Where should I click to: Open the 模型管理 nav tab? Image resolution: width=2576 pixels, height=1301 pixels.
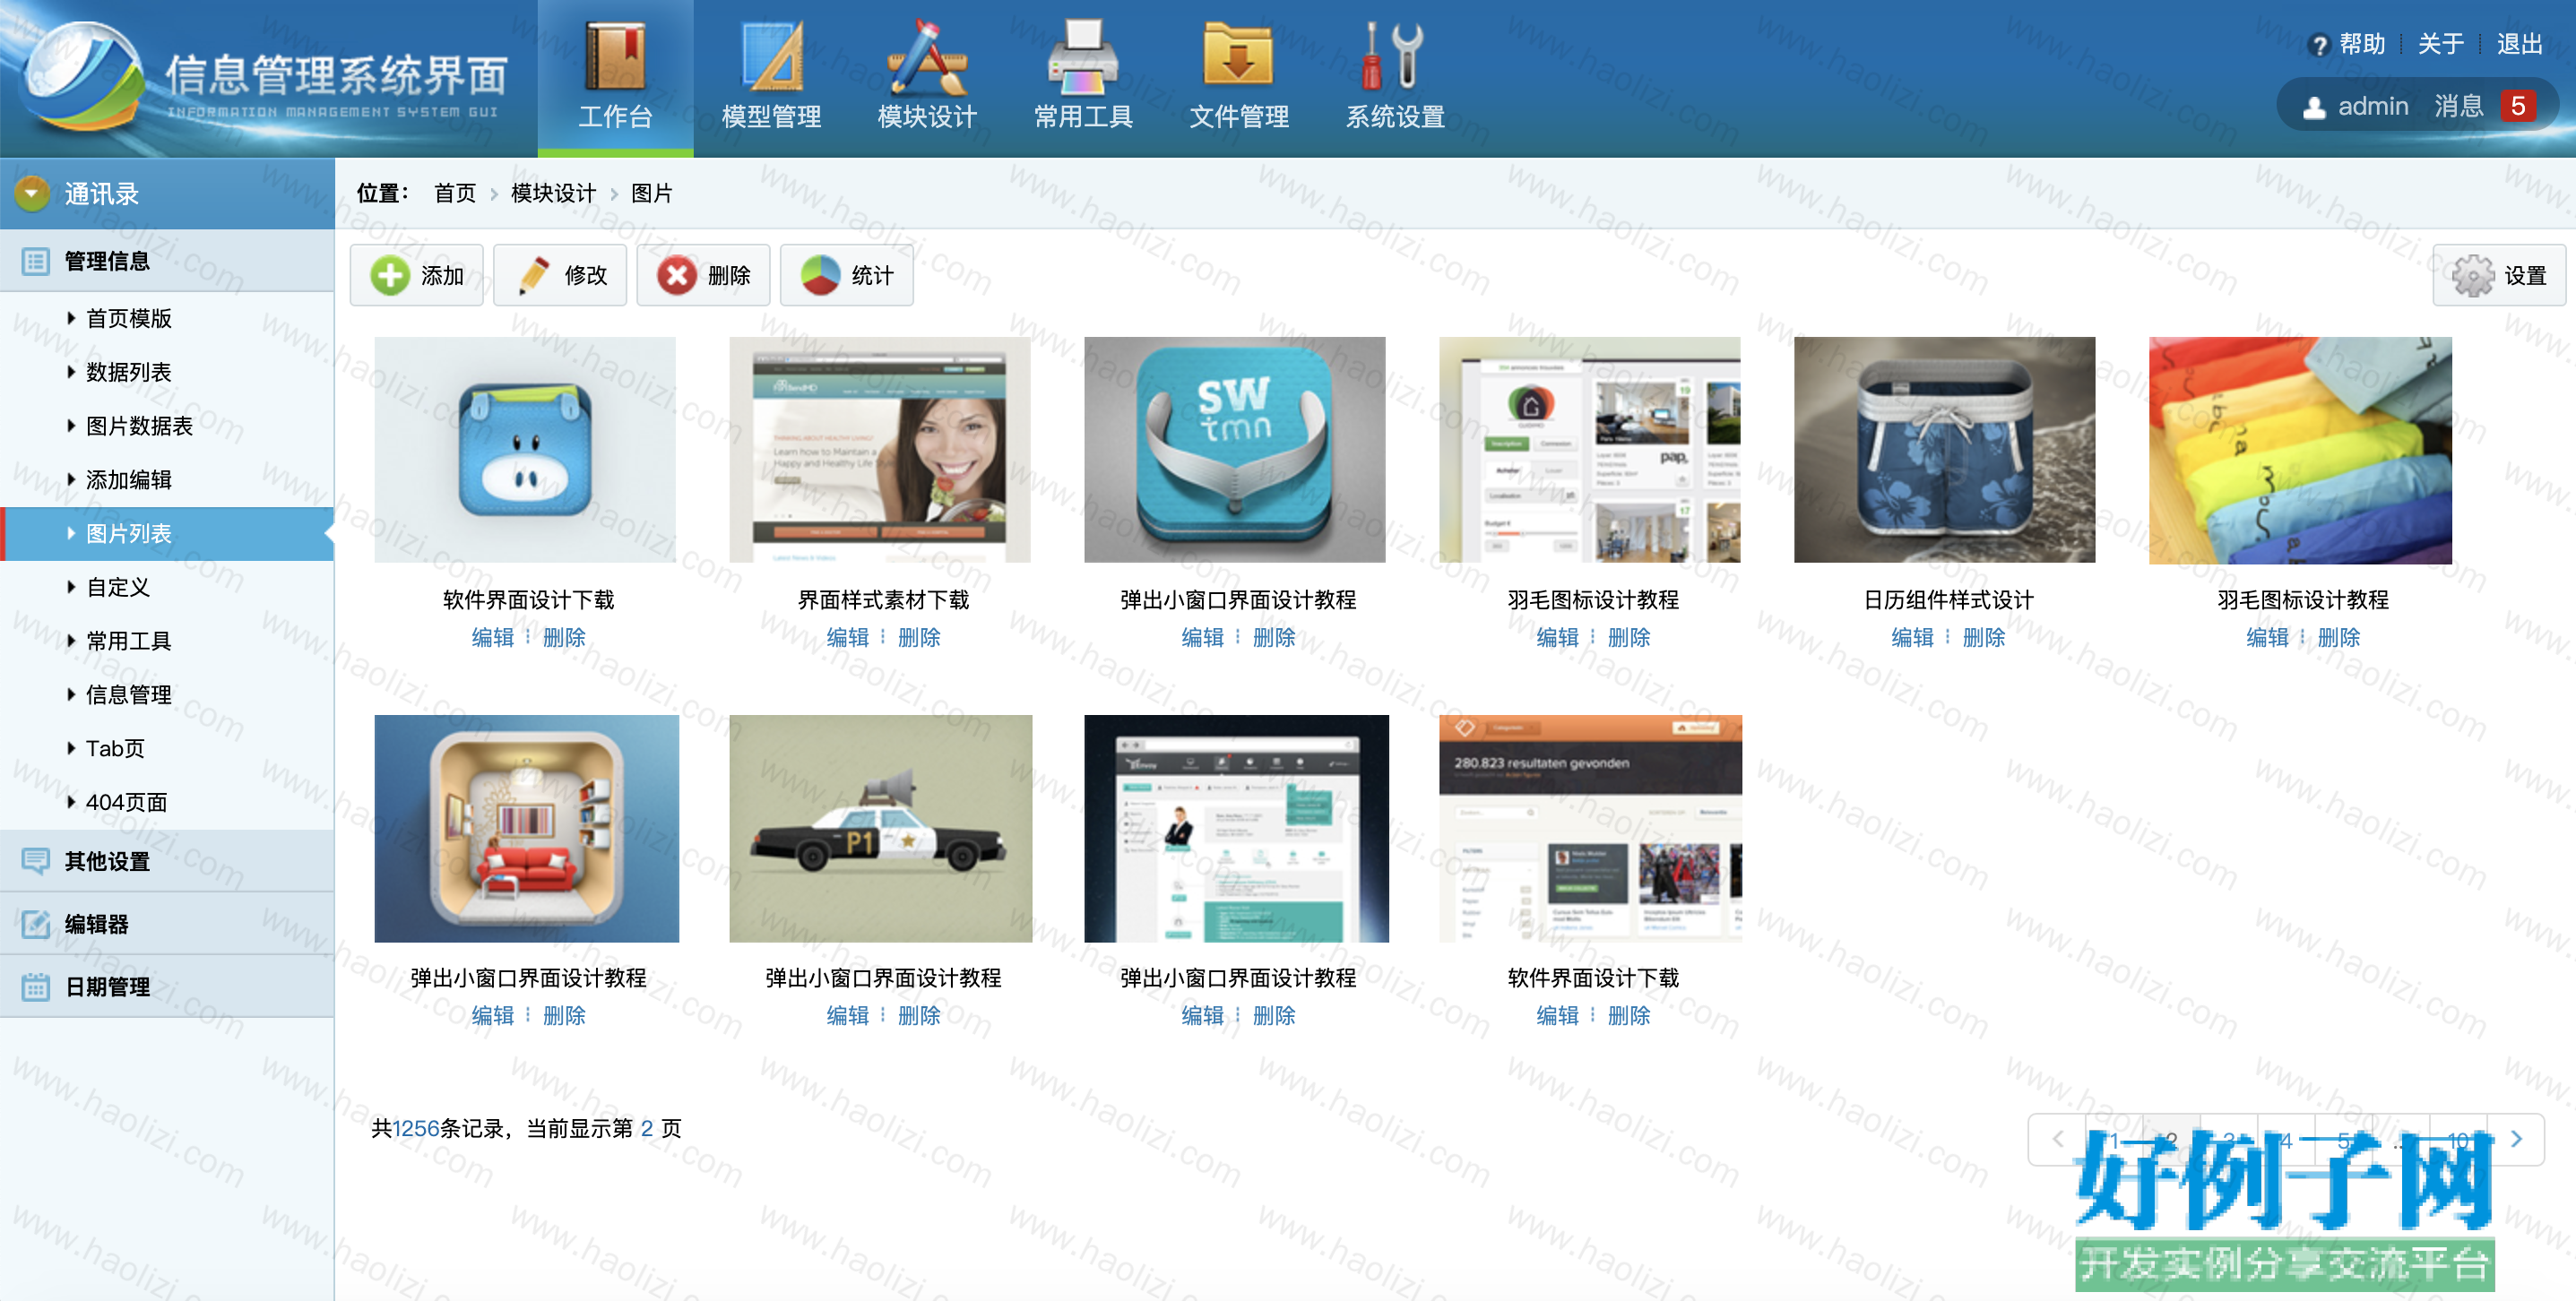click(771, 78)
